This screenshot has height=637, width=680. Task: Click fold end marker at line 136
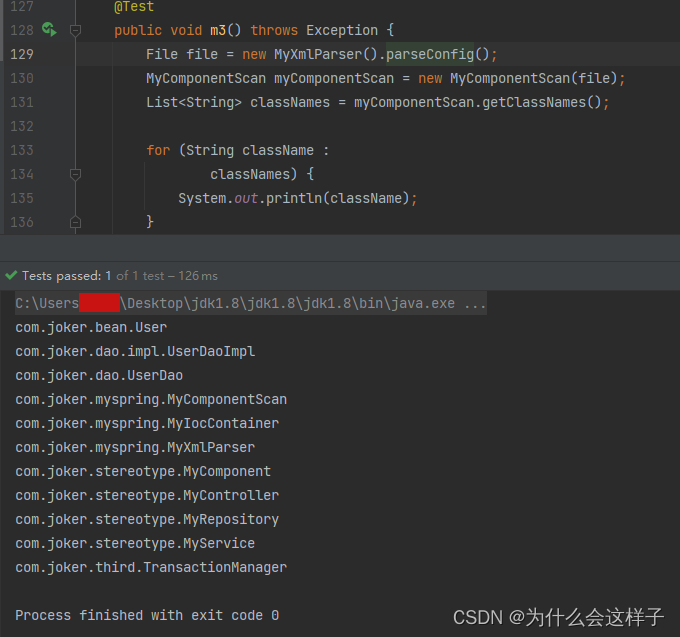coord(75,222)
